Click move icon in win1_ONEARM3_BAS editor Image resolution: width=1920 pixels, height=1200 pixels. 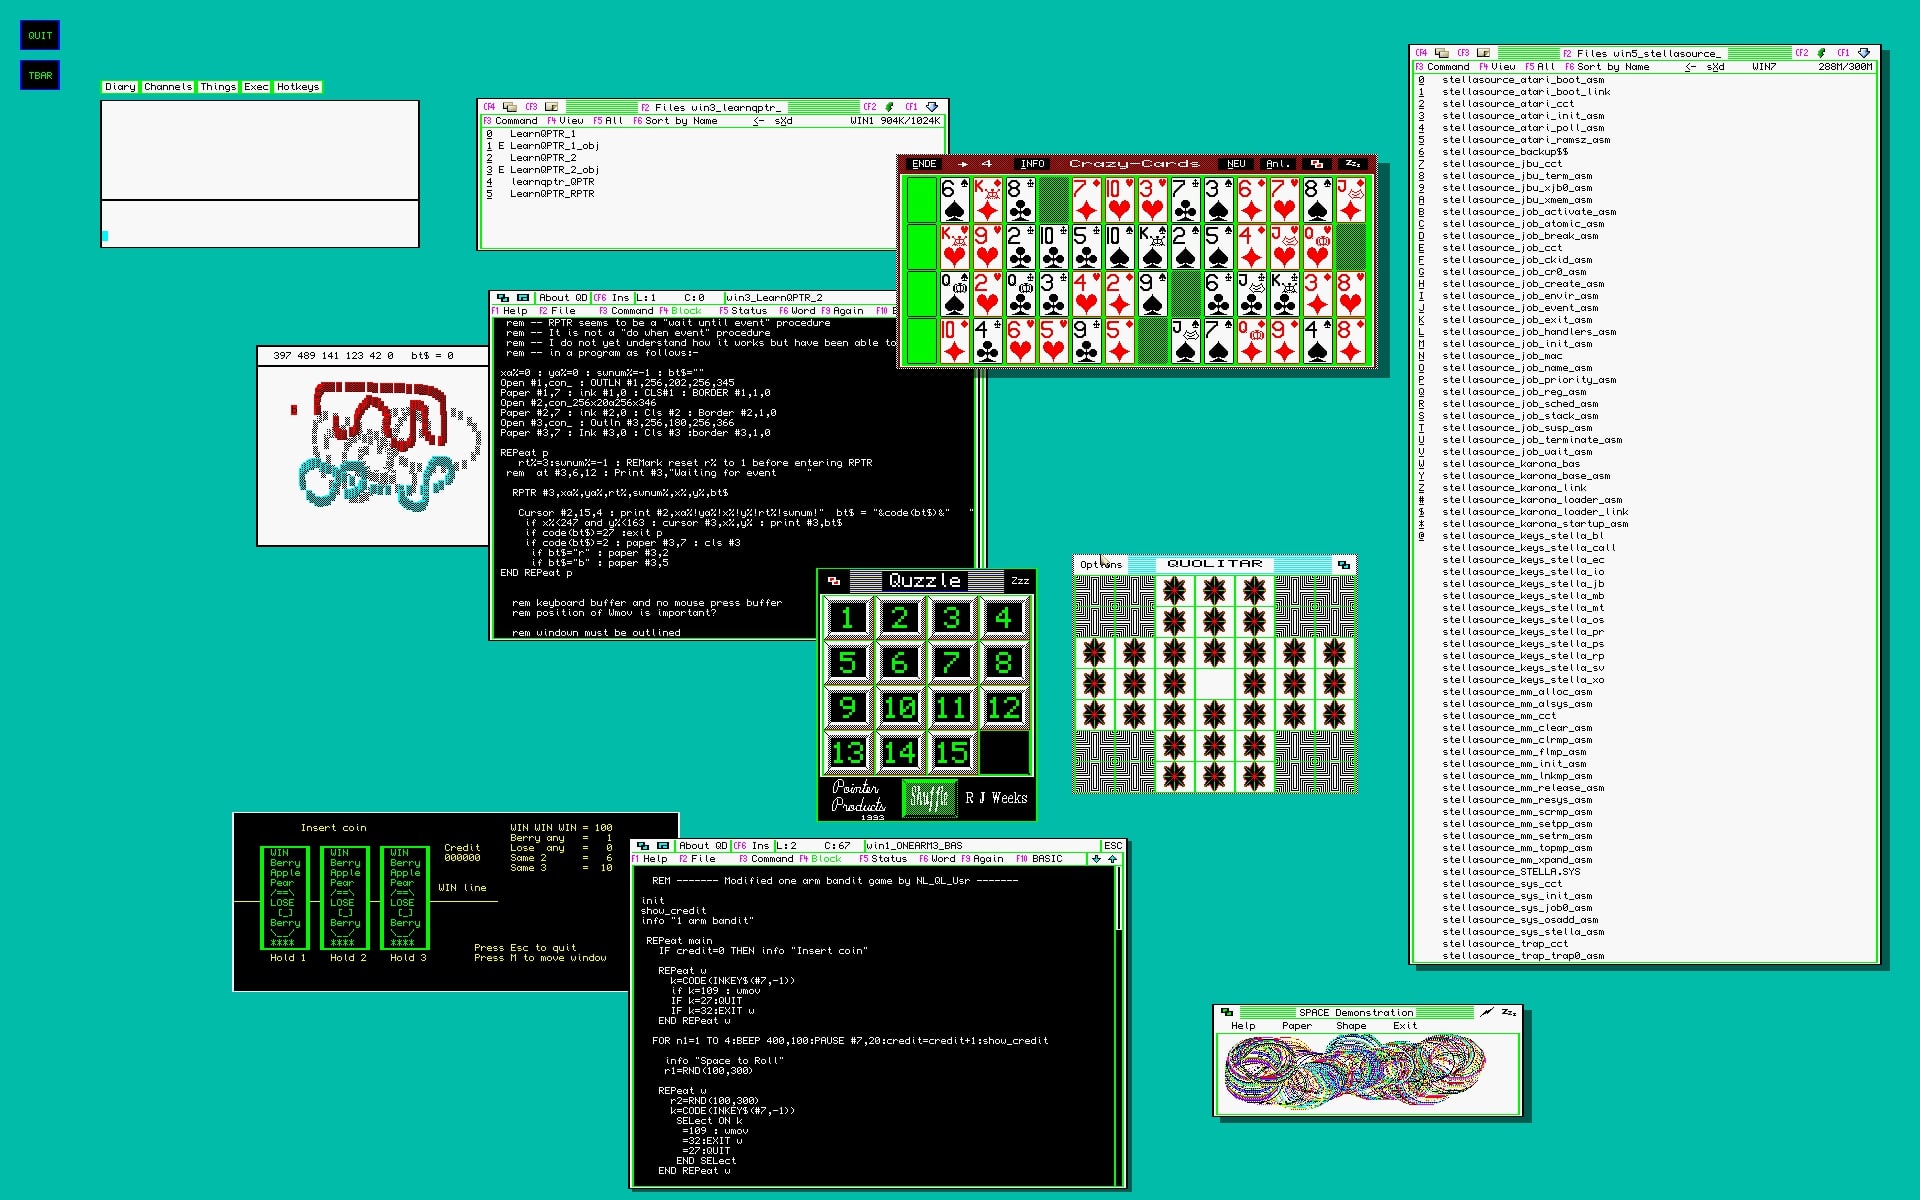643,846
